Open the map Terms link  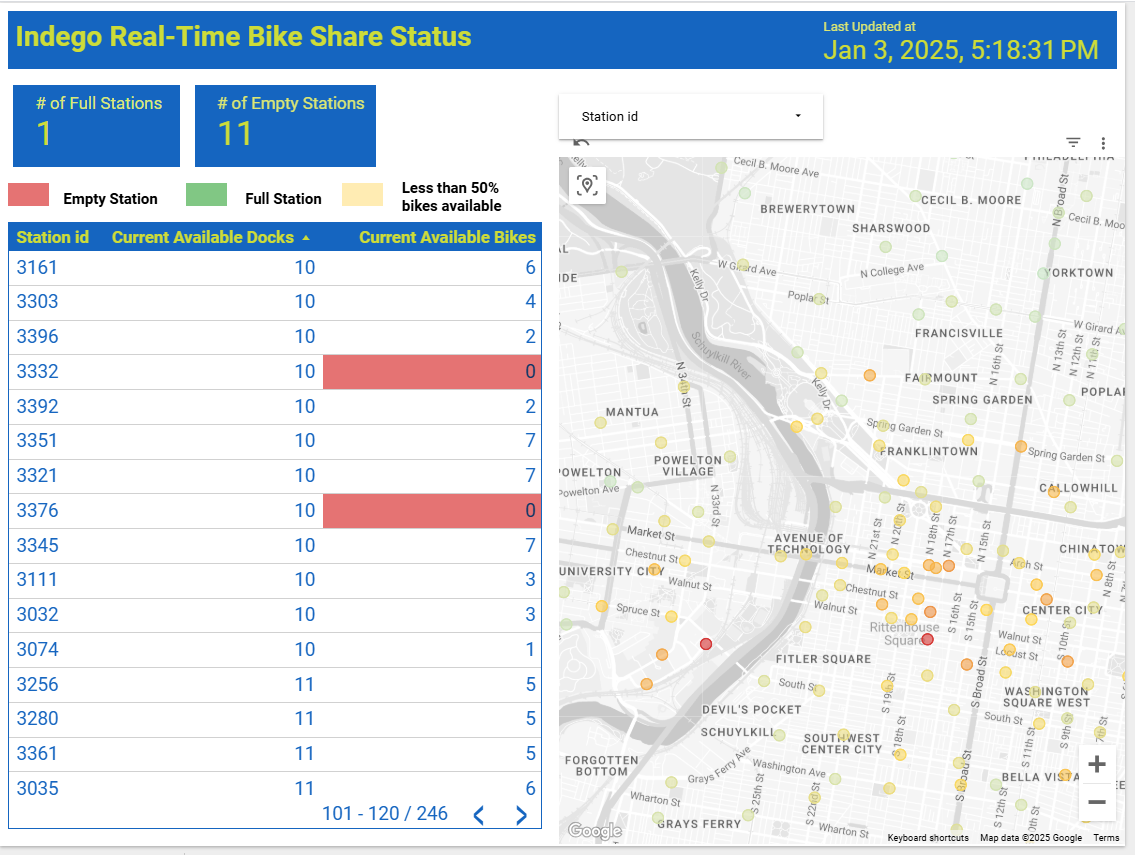[x=1106, y=838]
